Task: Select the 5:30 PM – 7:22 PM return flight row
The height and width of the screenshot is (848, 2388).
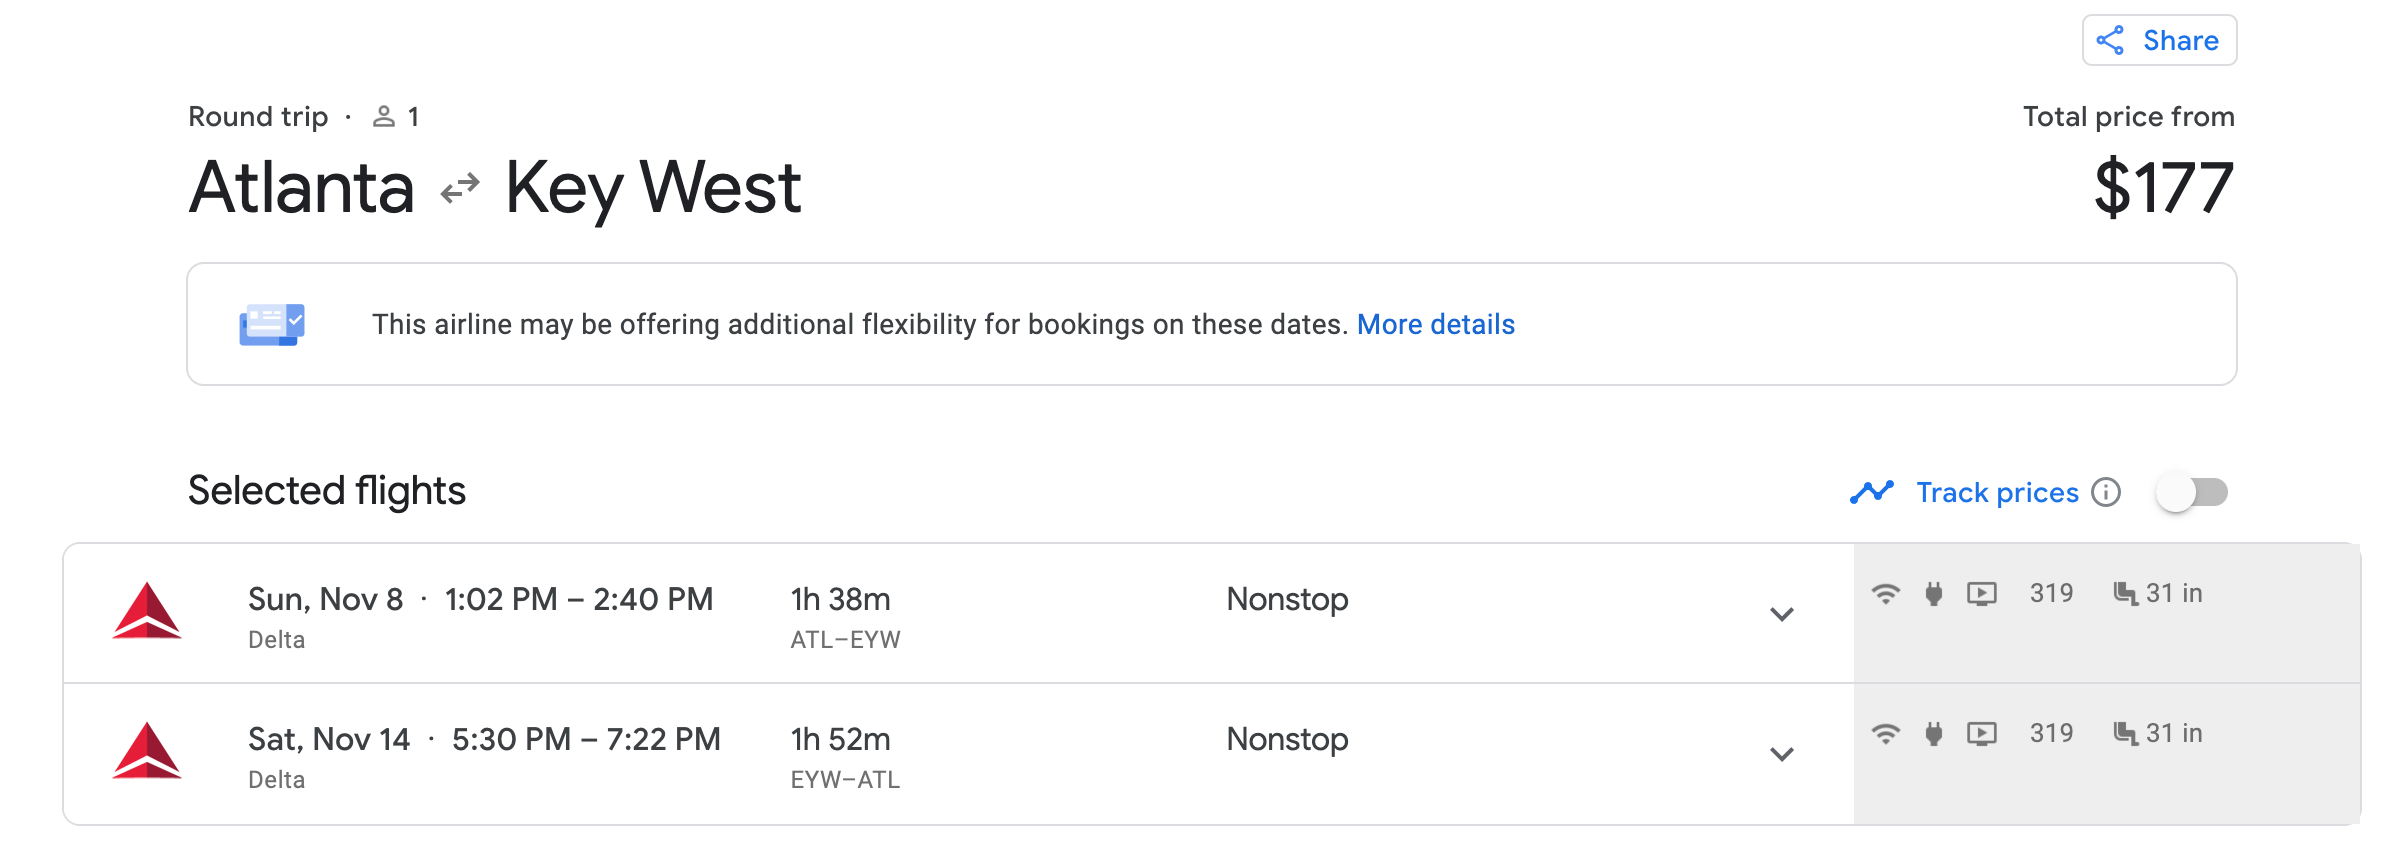Action: pos(586,739)
